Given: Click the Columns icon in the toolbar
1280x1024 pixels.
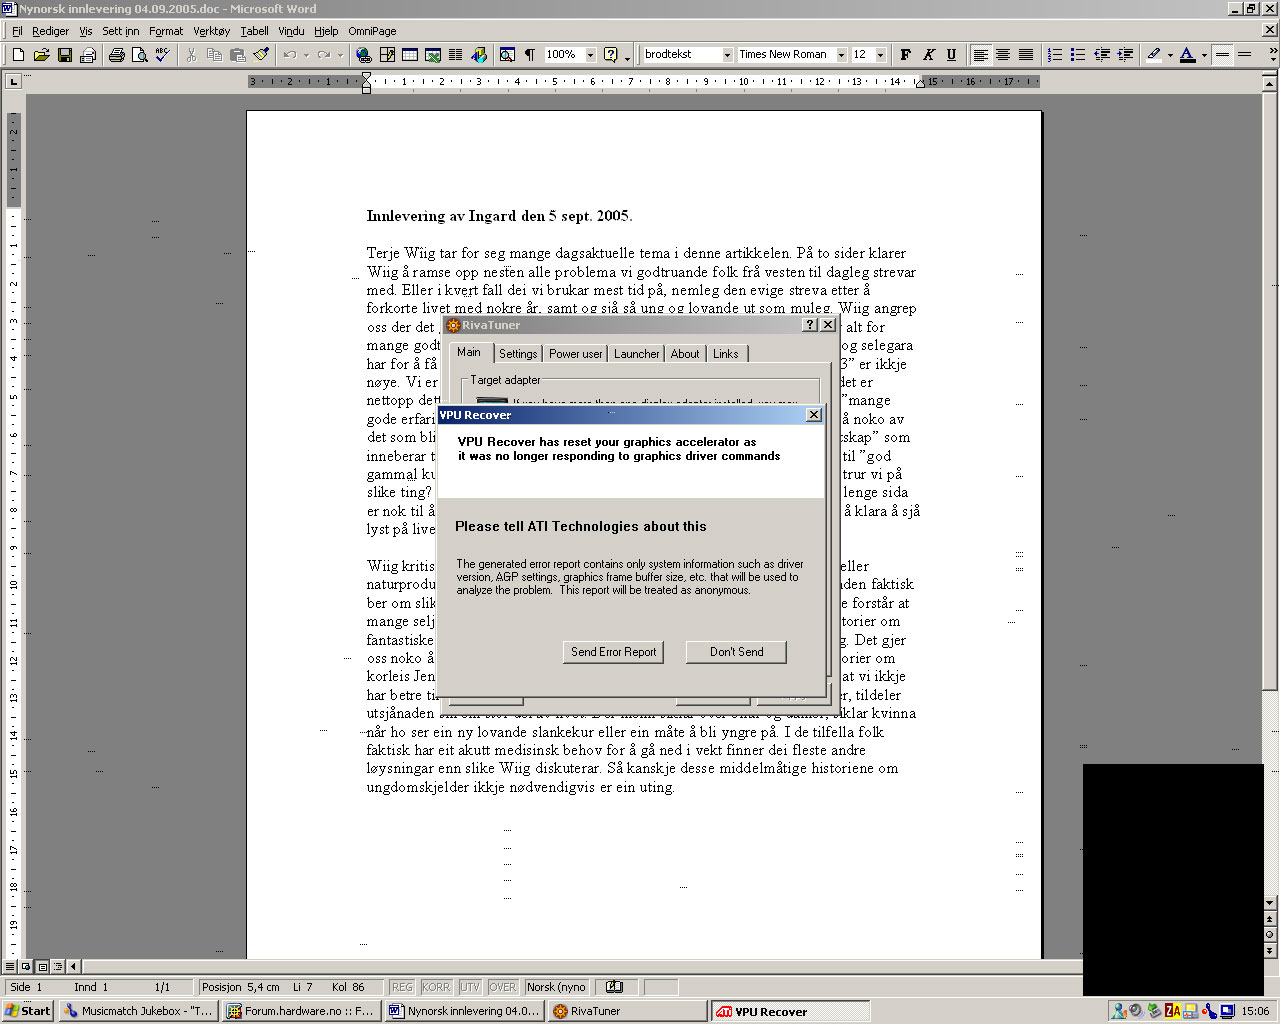Looking at the screenshot, I should tap(456, 55).
